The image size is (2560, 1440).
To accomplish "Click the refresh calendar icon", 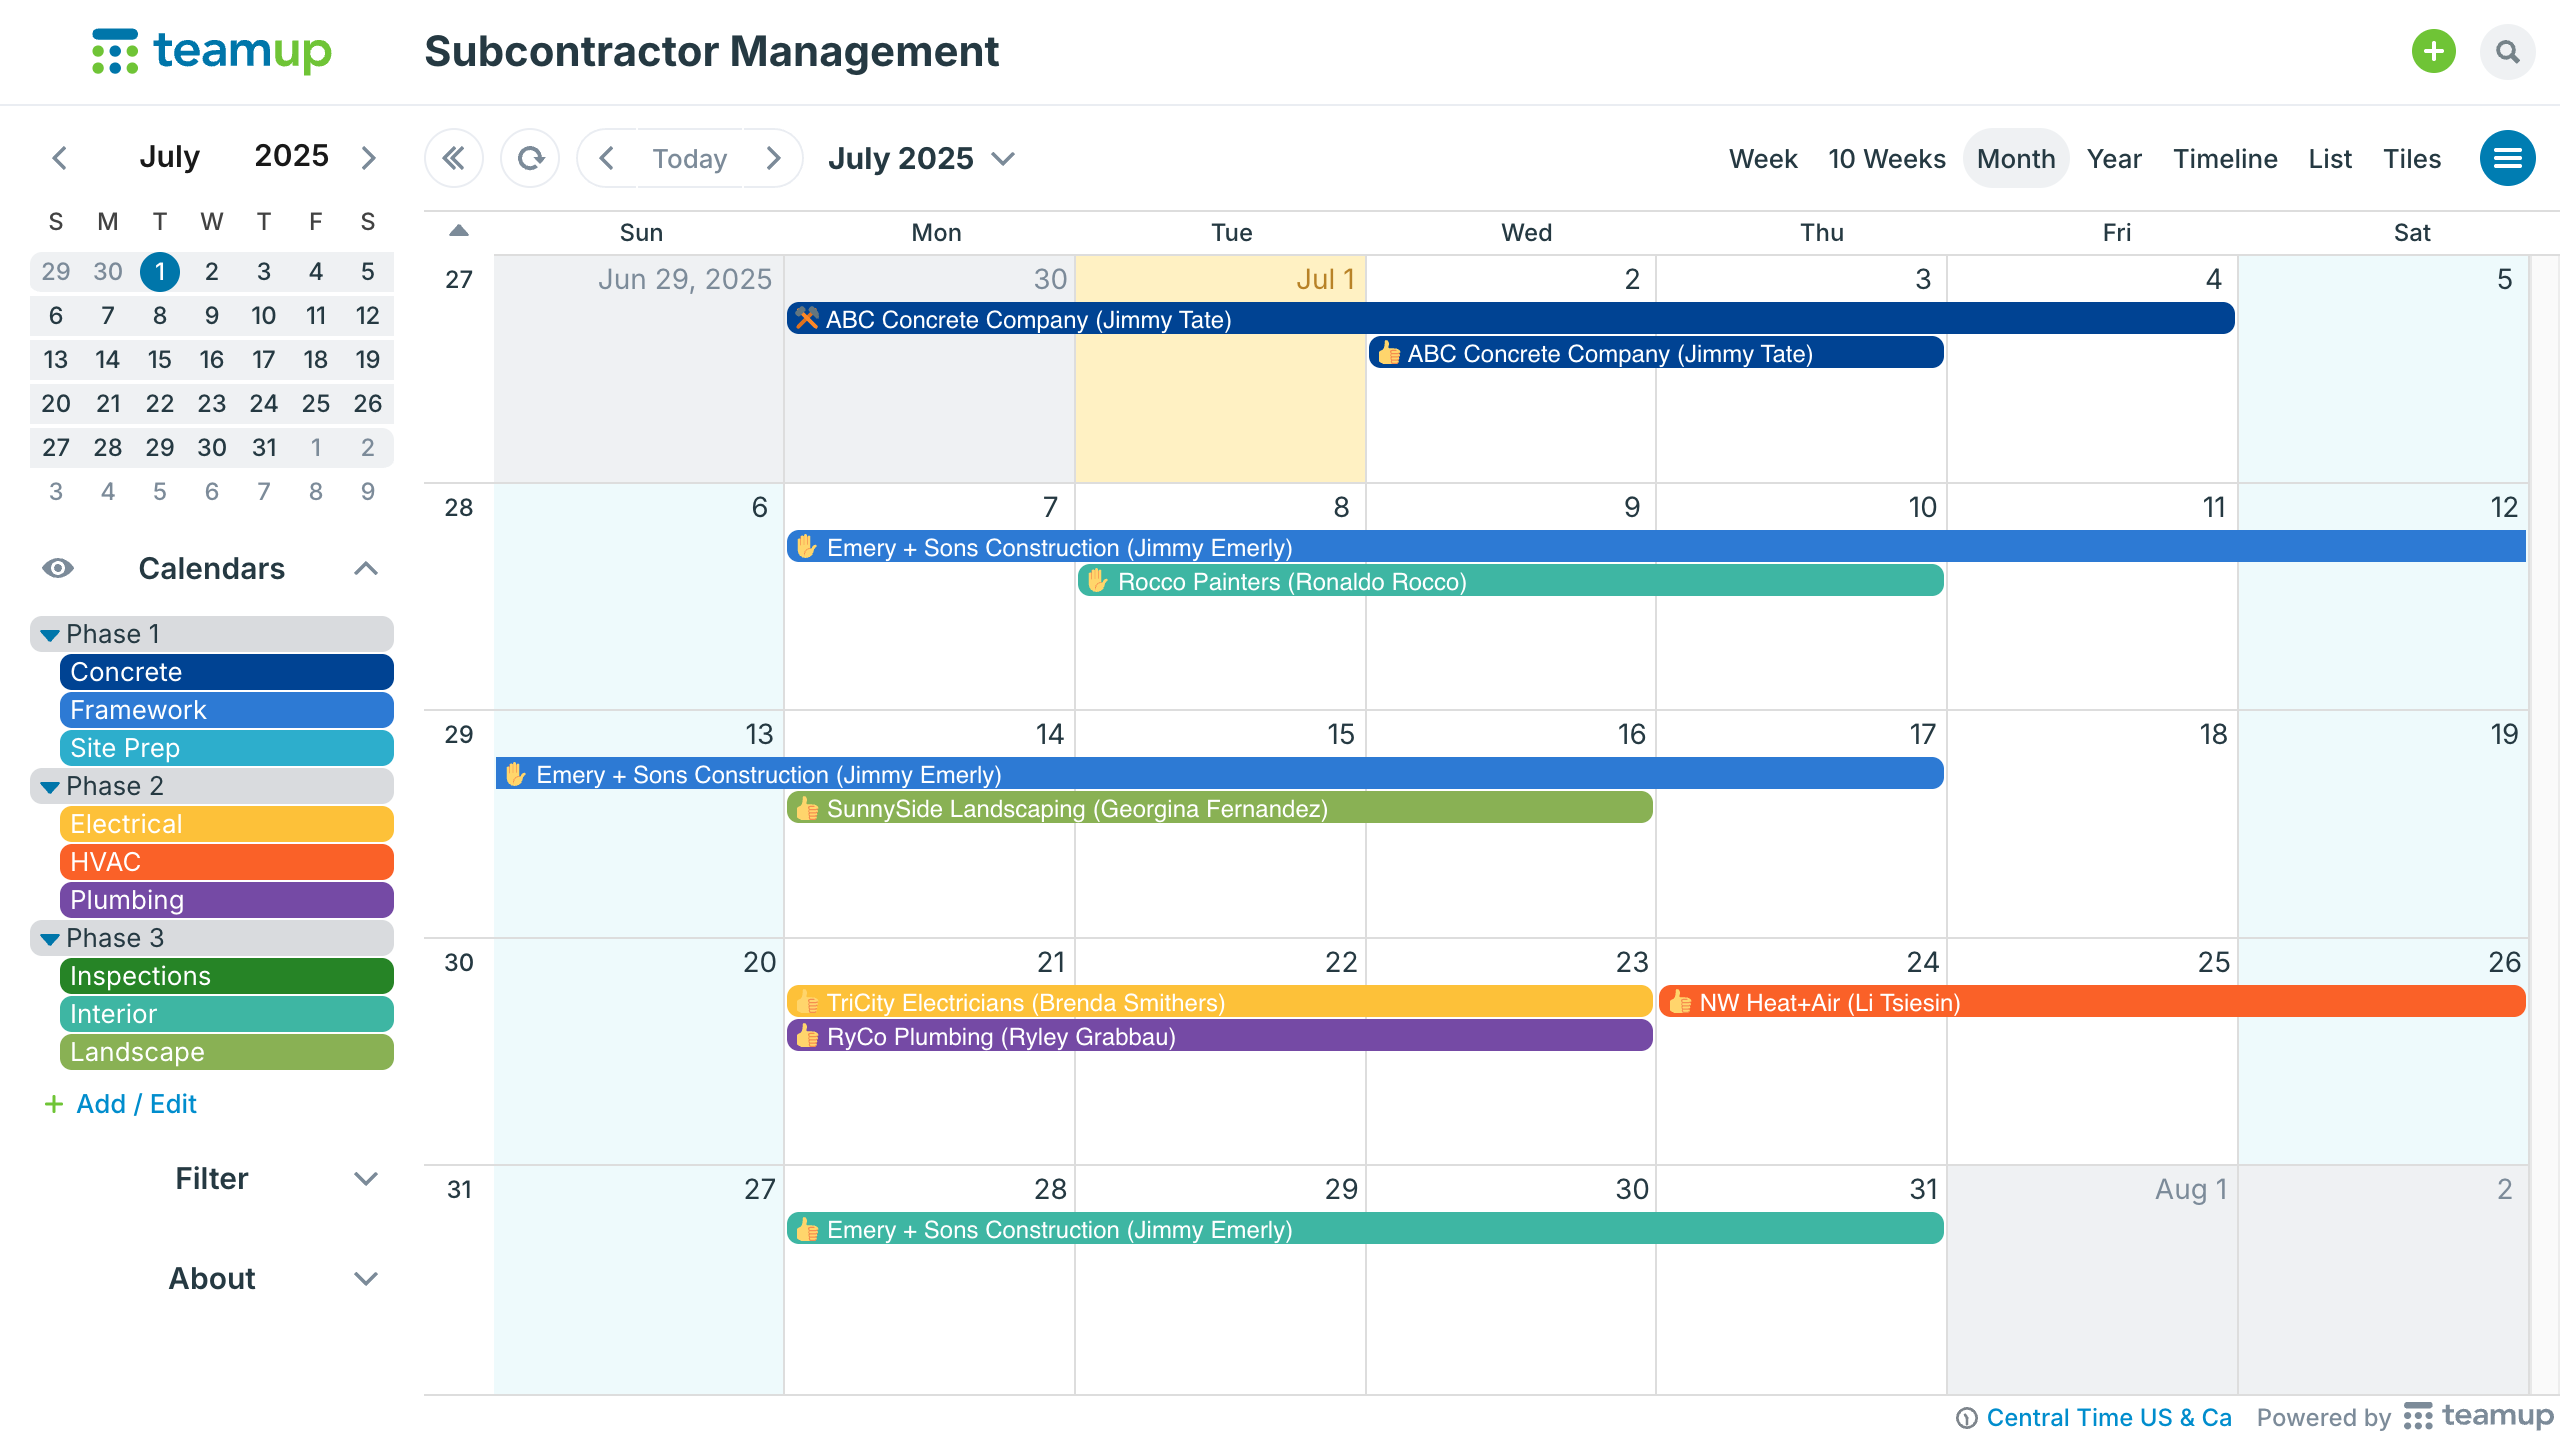I will pos(530,158).
